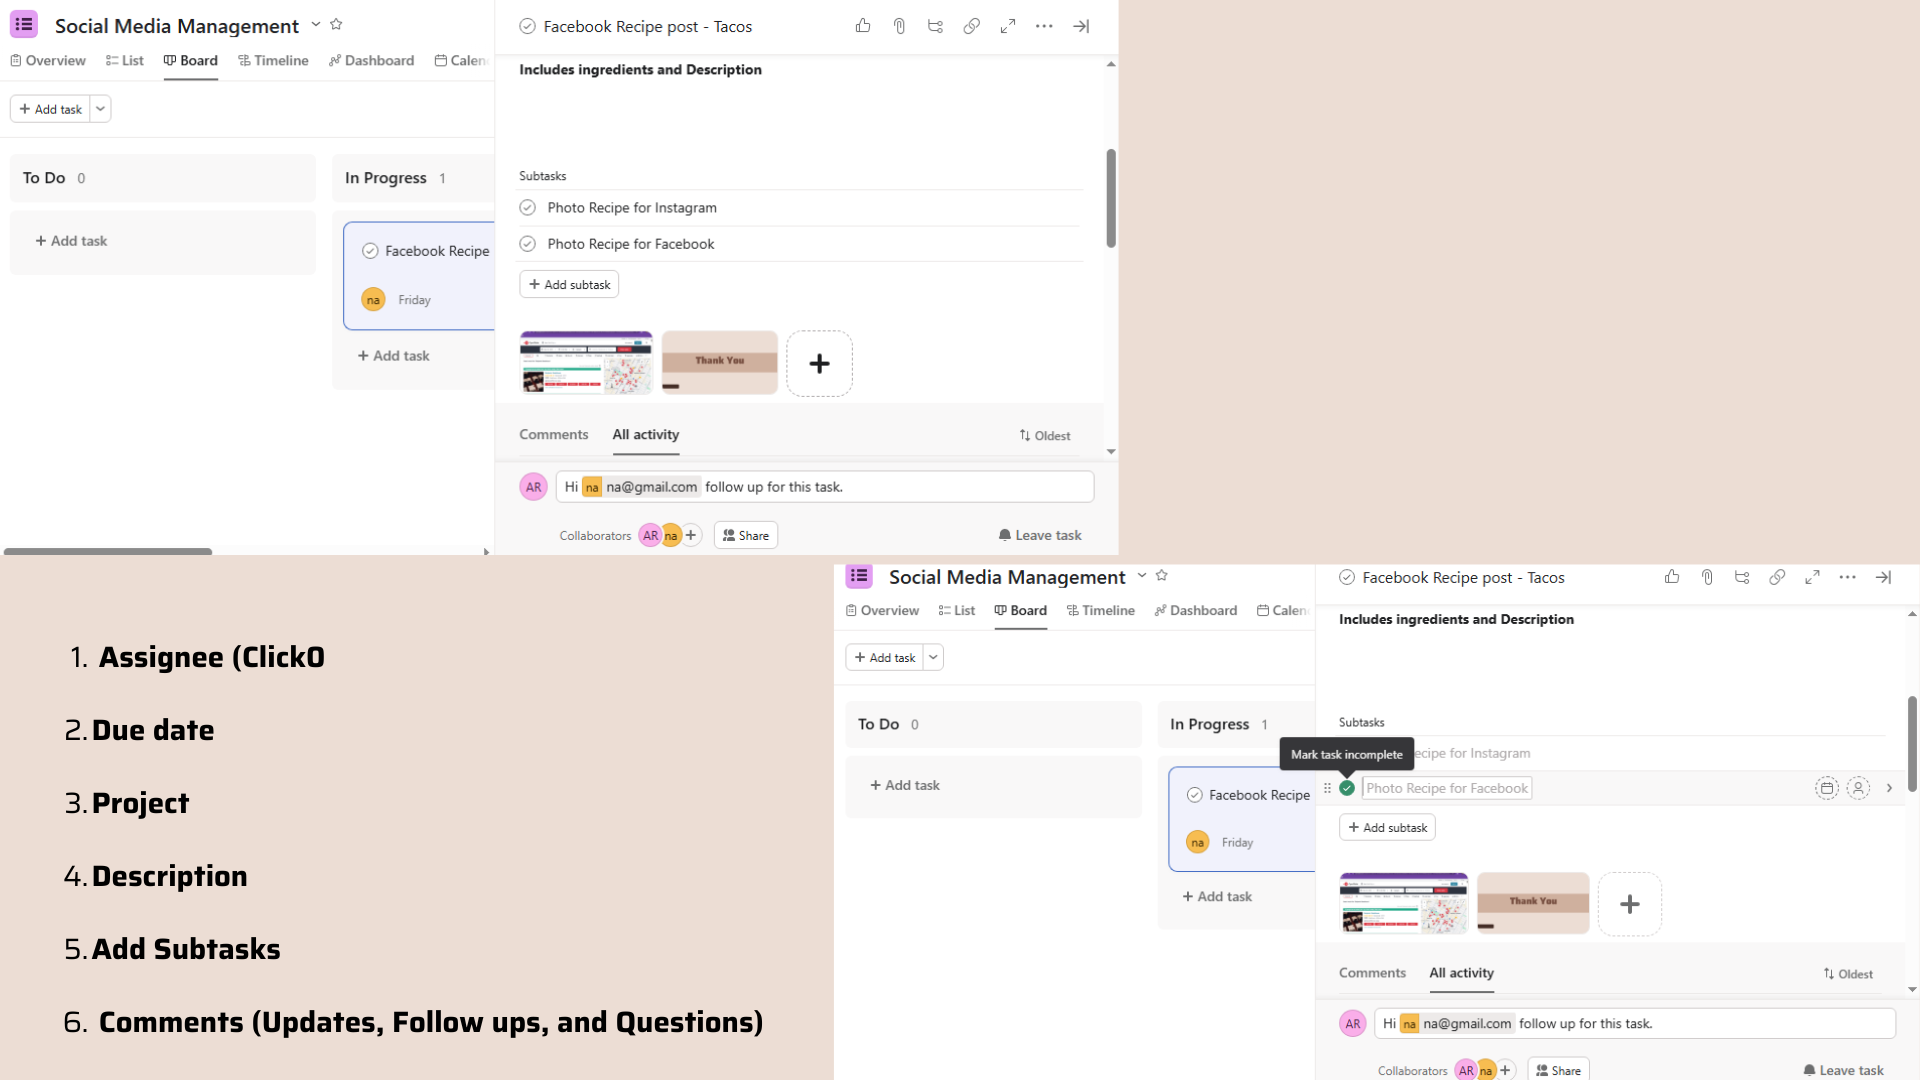Click the due date calendar icon on highlighted subtask

click(1826, 788)
